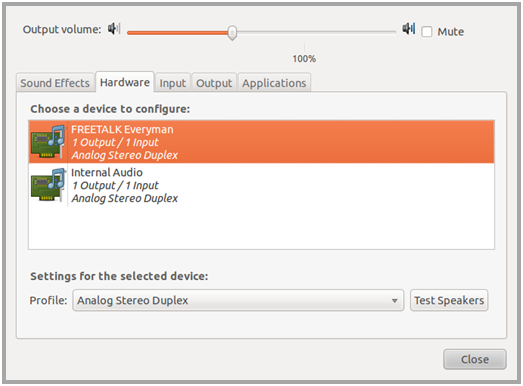Click the Close button
Image resolution: width=523 pixels, height=386 pixels.
475,359
